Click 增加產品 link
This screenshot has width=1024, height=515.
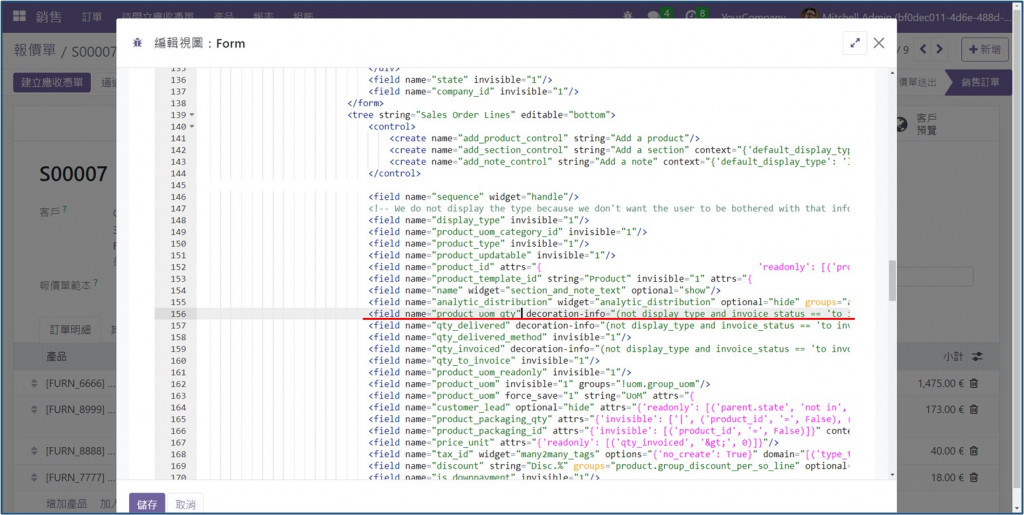(67, 503)
